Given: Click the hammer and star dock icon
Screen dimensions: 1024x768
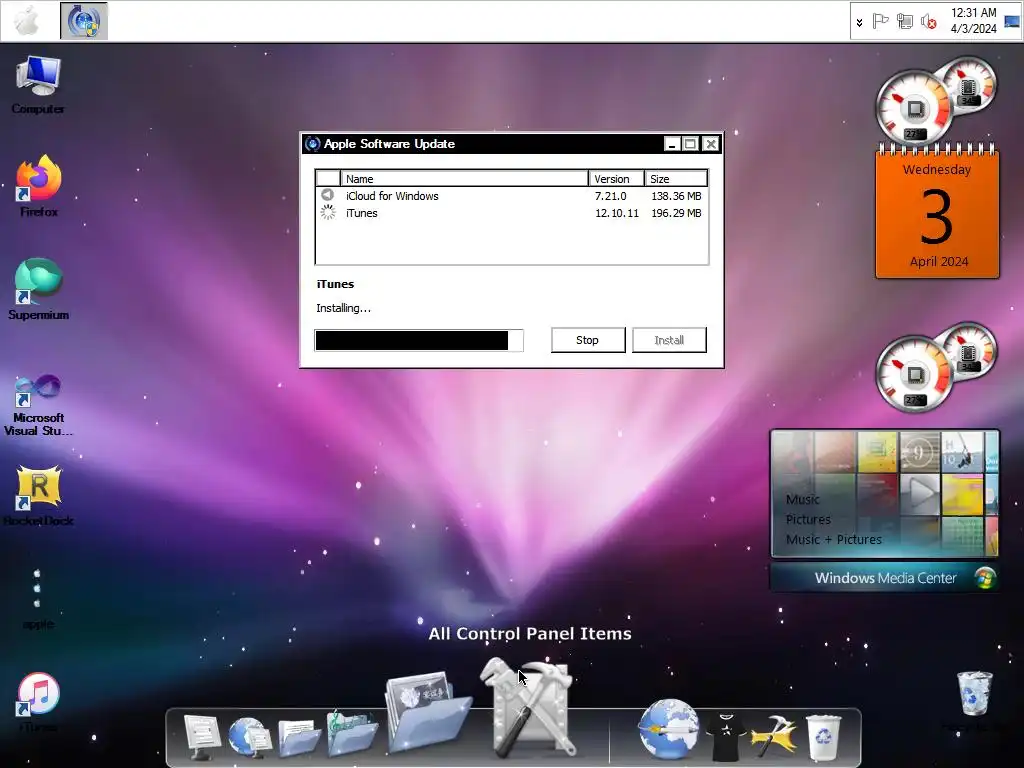Looking at the screenshot, I should click(774, 738).
